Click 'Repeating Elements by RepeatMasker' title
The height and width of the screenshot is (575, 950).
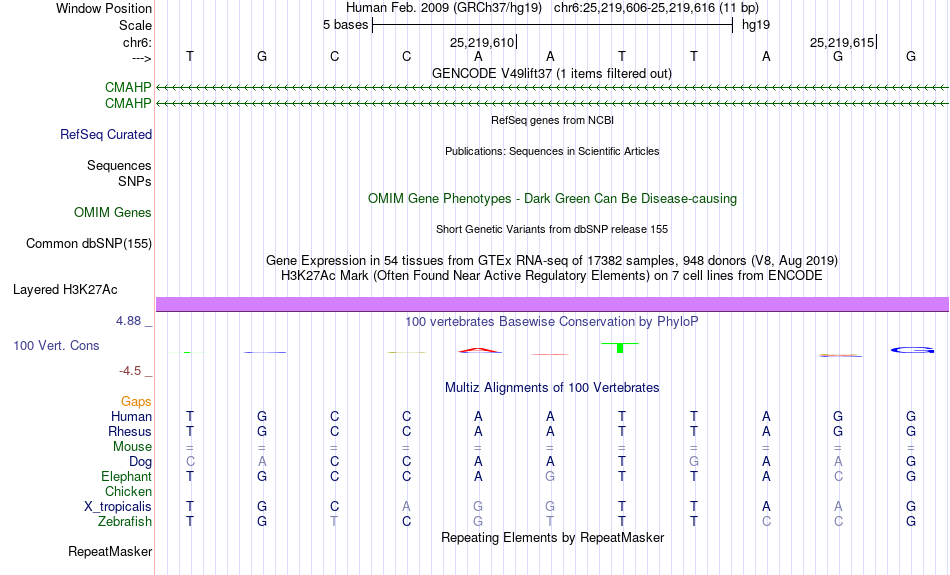552,538
